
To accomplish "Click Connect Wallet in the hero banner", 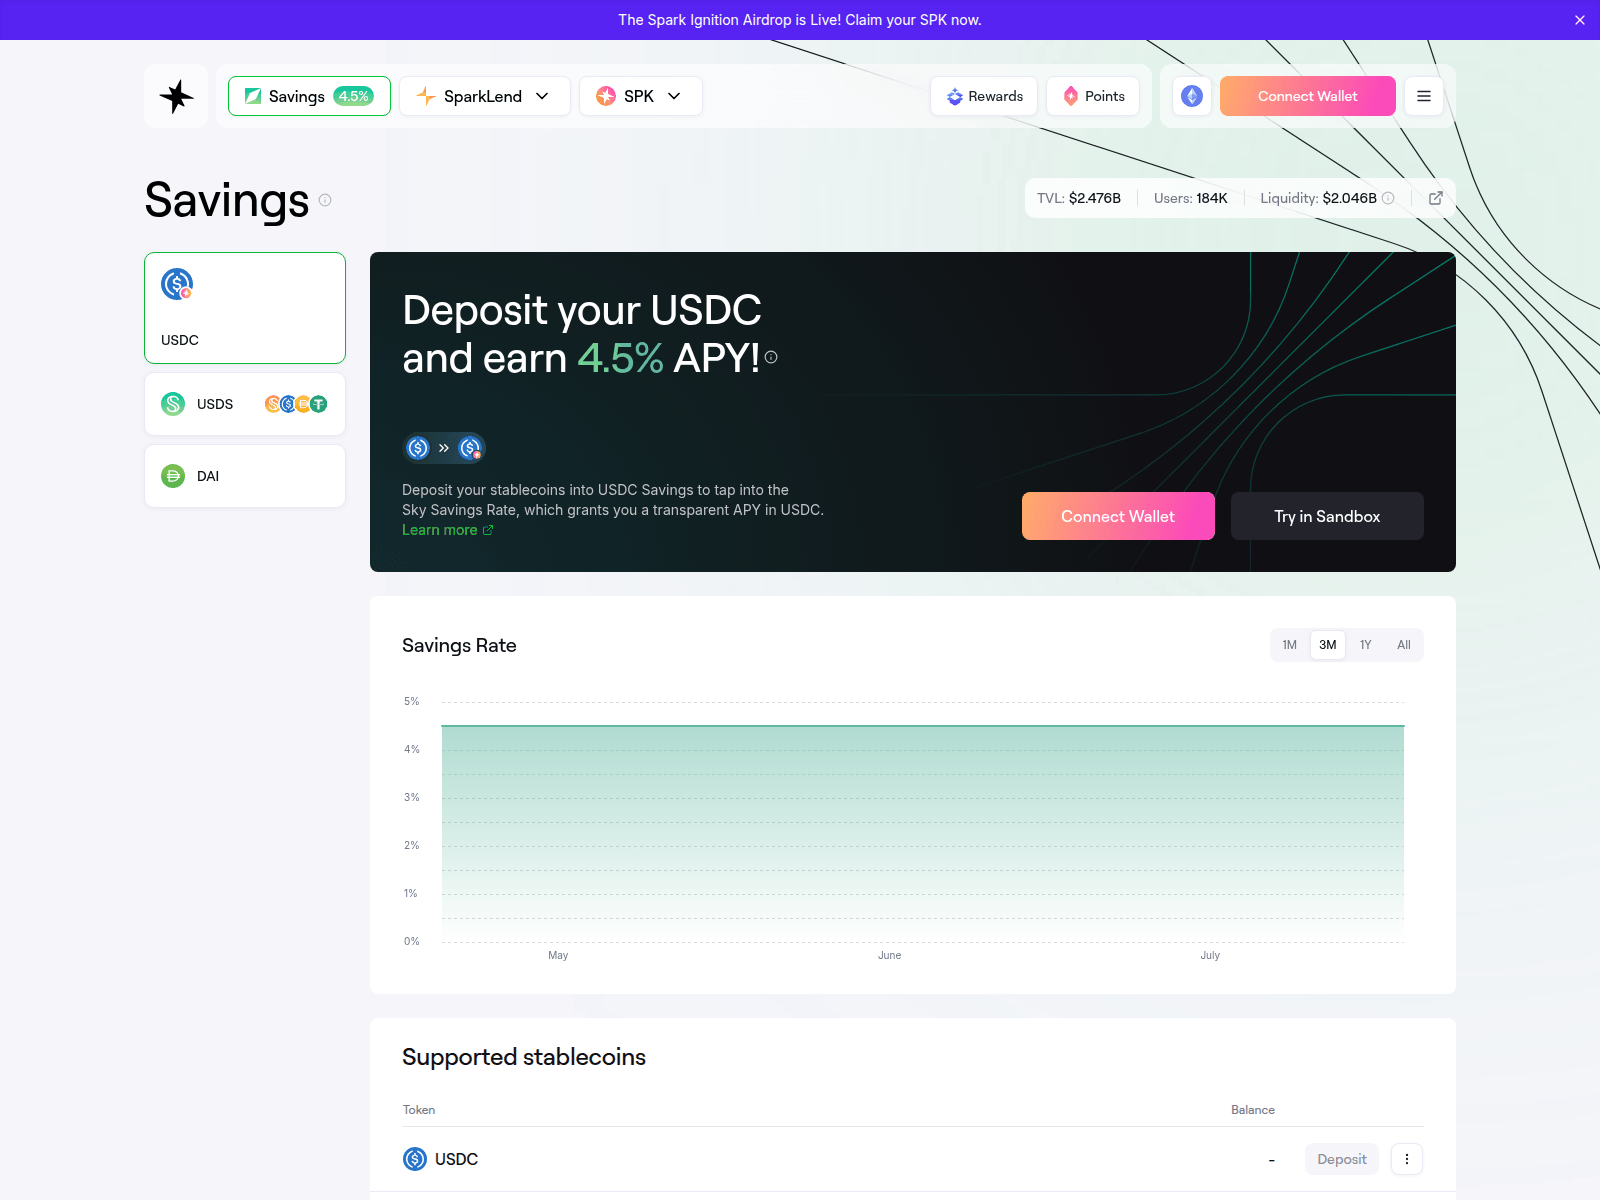I will click(x=1118, y=516).
